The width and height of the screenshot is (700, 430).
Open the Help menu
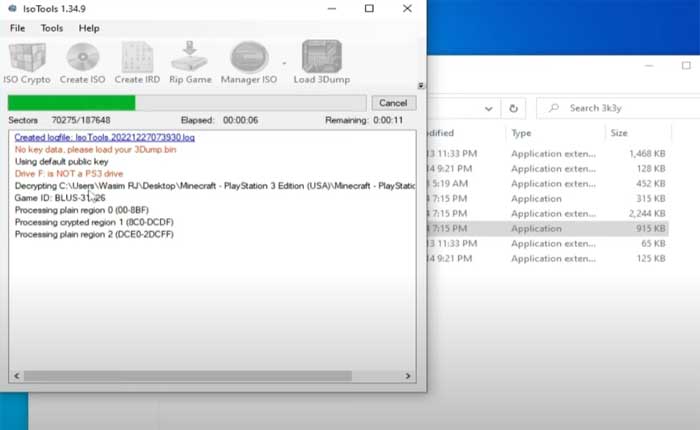coord(89,28)
